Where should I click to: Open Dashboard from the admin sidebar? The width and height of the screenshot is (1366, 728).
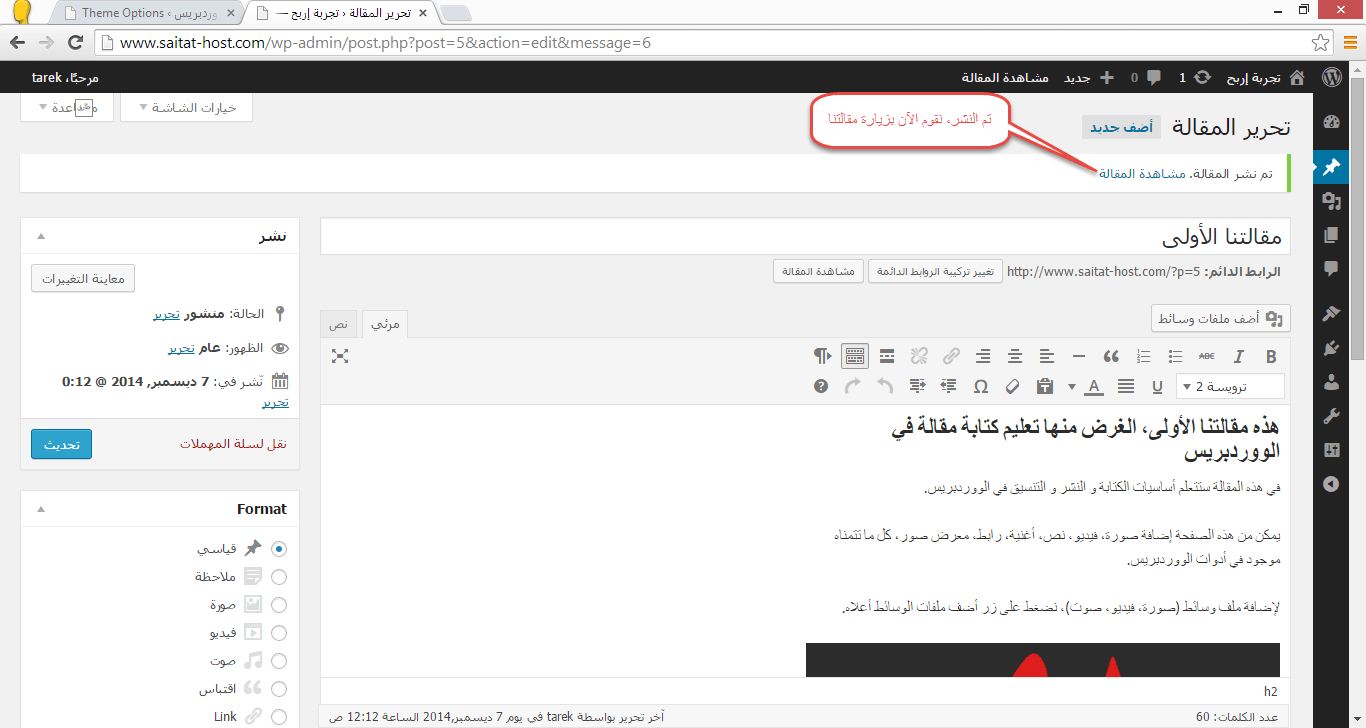click(1331, 123)
